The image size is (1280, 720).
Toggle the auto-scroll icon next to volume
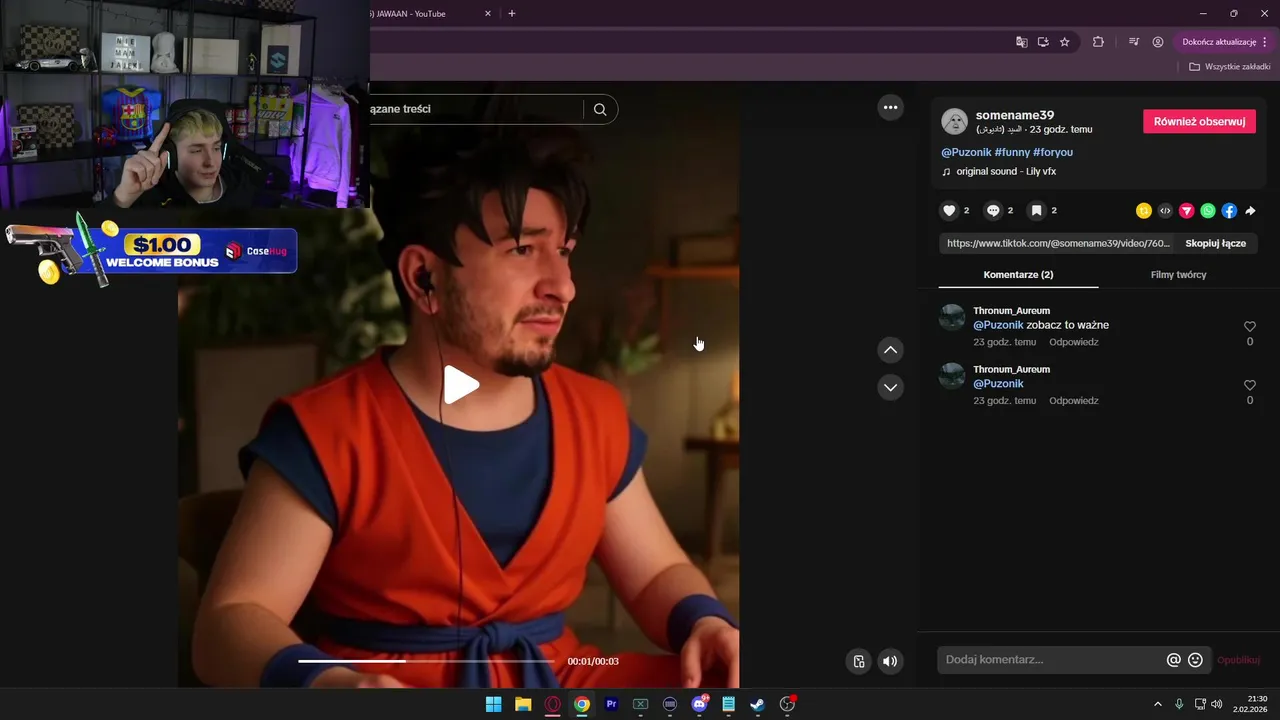(x=858, y=661)
